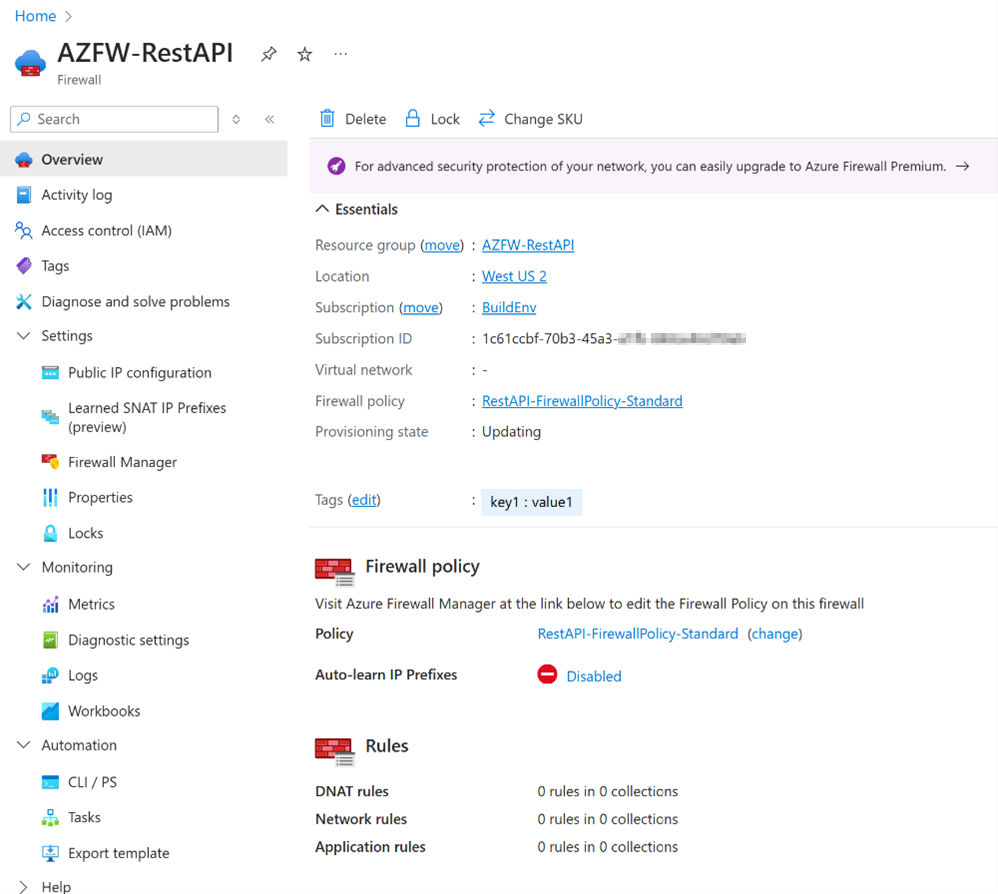This screenshot has height=894, width=998.
Task: Collapse the sidebar with the double chevron
Action: click(x=270, y=119)
